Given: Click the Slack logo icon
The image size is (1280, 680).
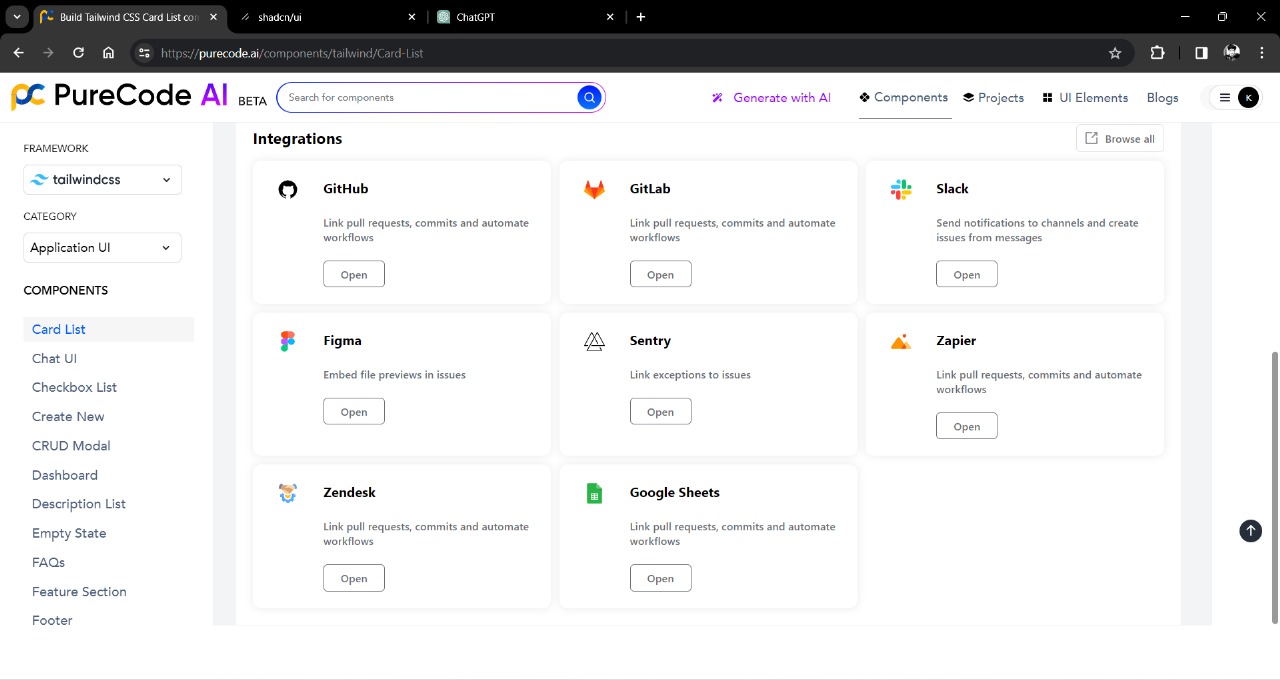Looking at the screenshot, I should pyautogui.click(x=901, y=189).
